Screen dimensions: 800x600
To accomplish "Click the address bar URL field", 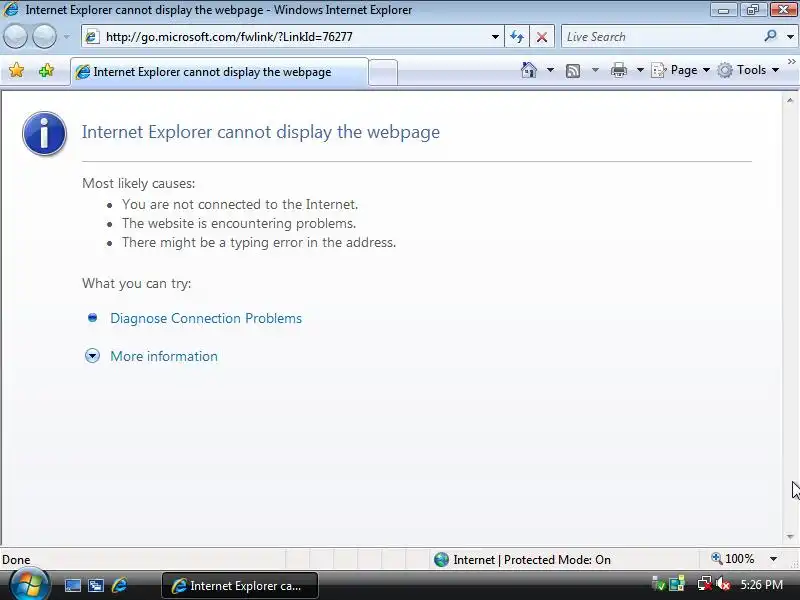I will click(x=293, y=37).
